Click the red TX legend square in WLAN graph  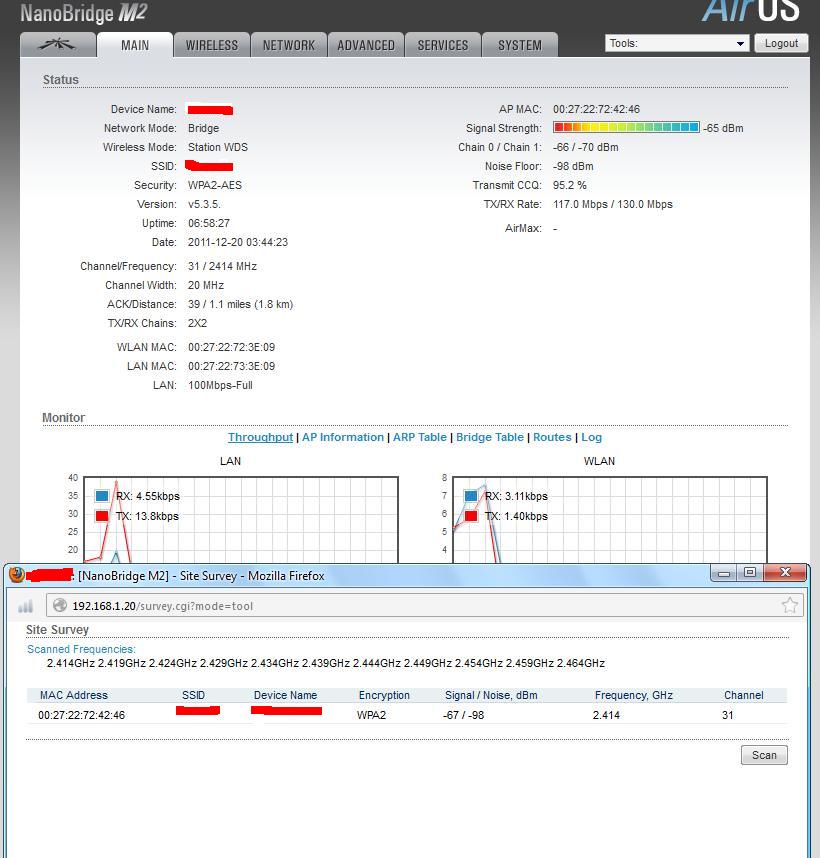tap(470, 515)
